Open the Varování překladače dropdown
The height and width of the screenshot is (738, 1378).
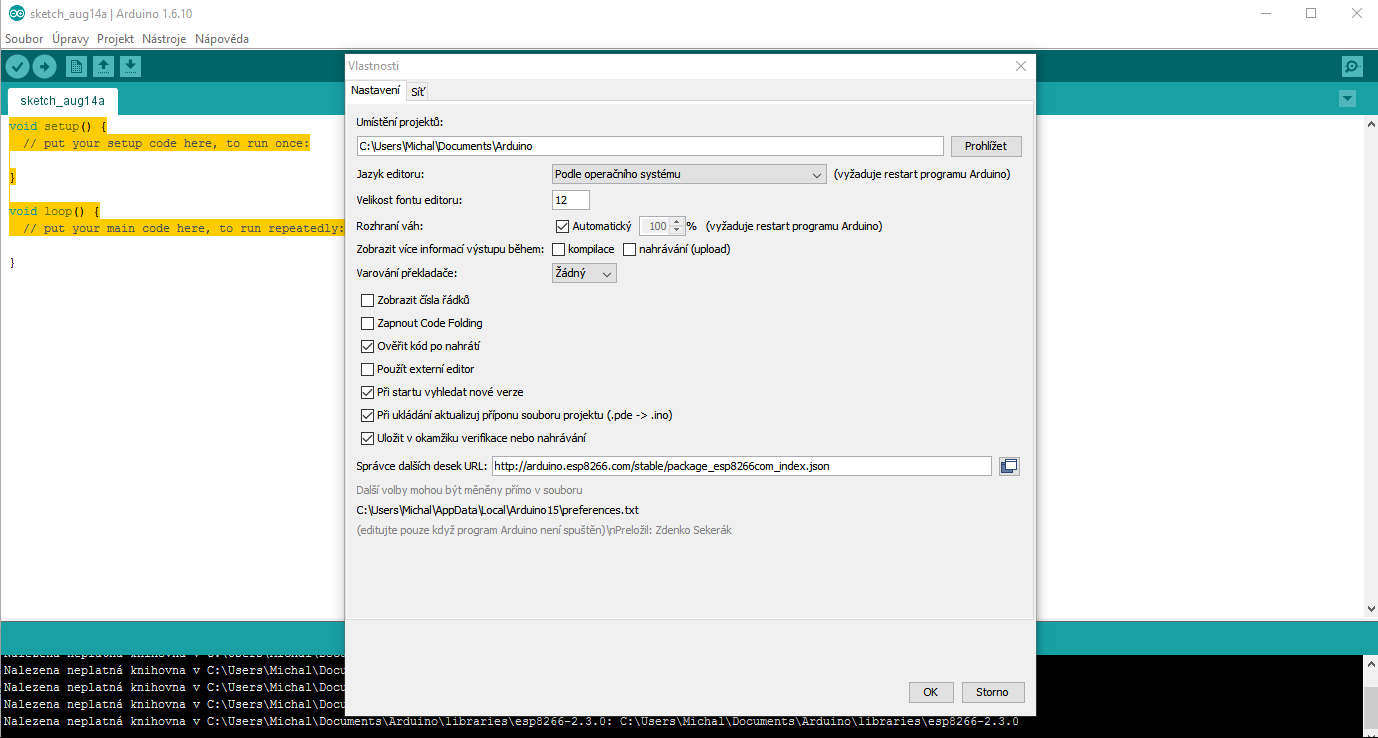coord(583,272)
